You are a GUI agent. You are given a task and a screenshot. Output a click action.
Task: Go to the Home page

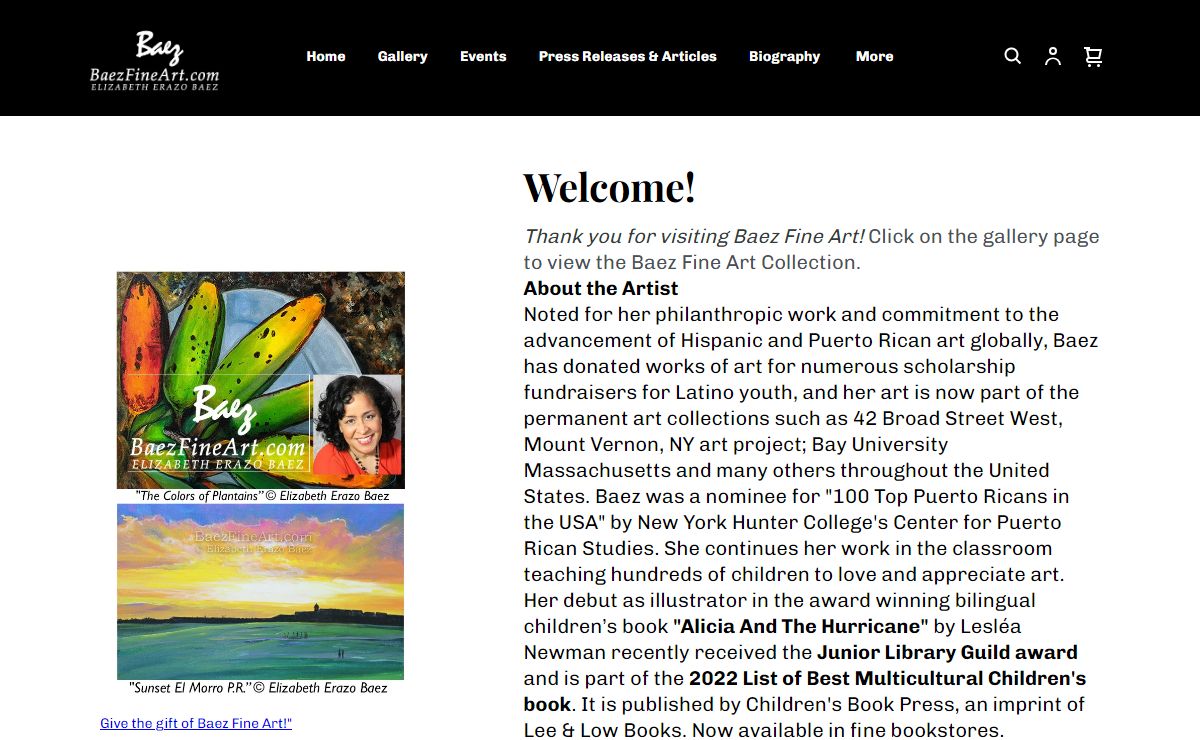[x=326, y=56]
